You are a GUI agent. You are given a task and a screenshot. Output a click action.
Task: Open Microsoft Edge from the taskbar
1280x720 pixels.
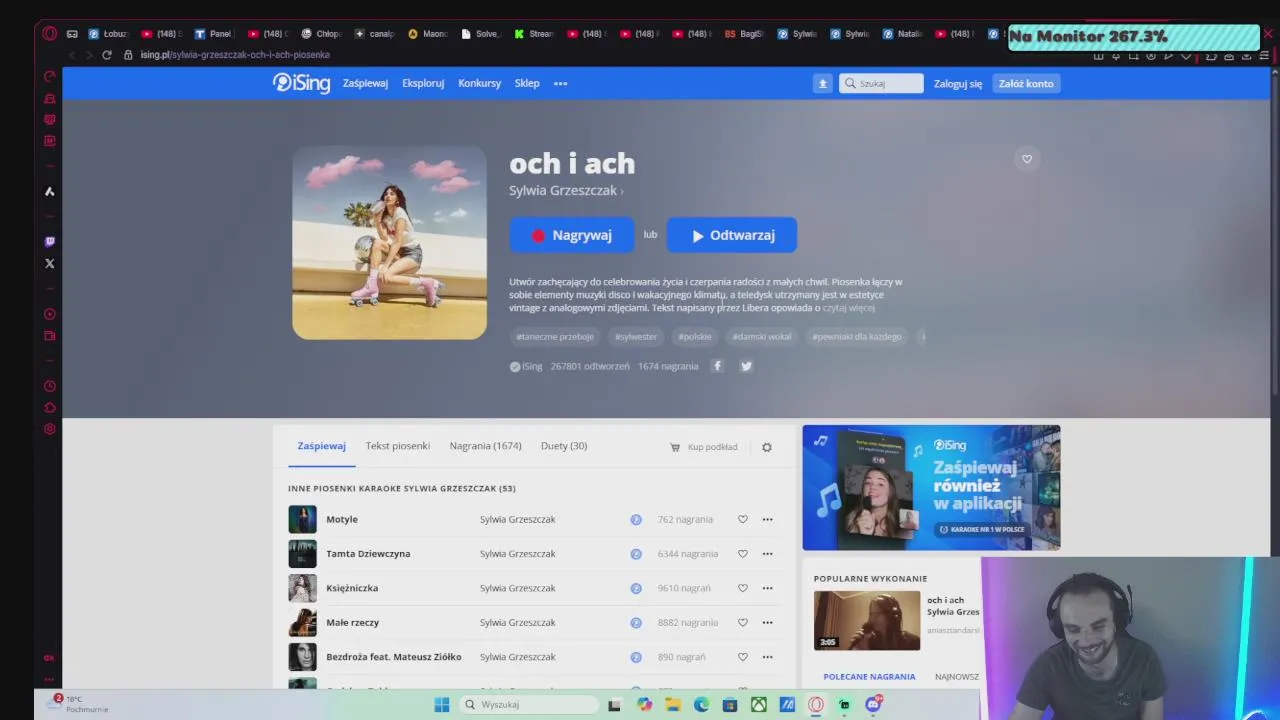(x=701, y=705)
